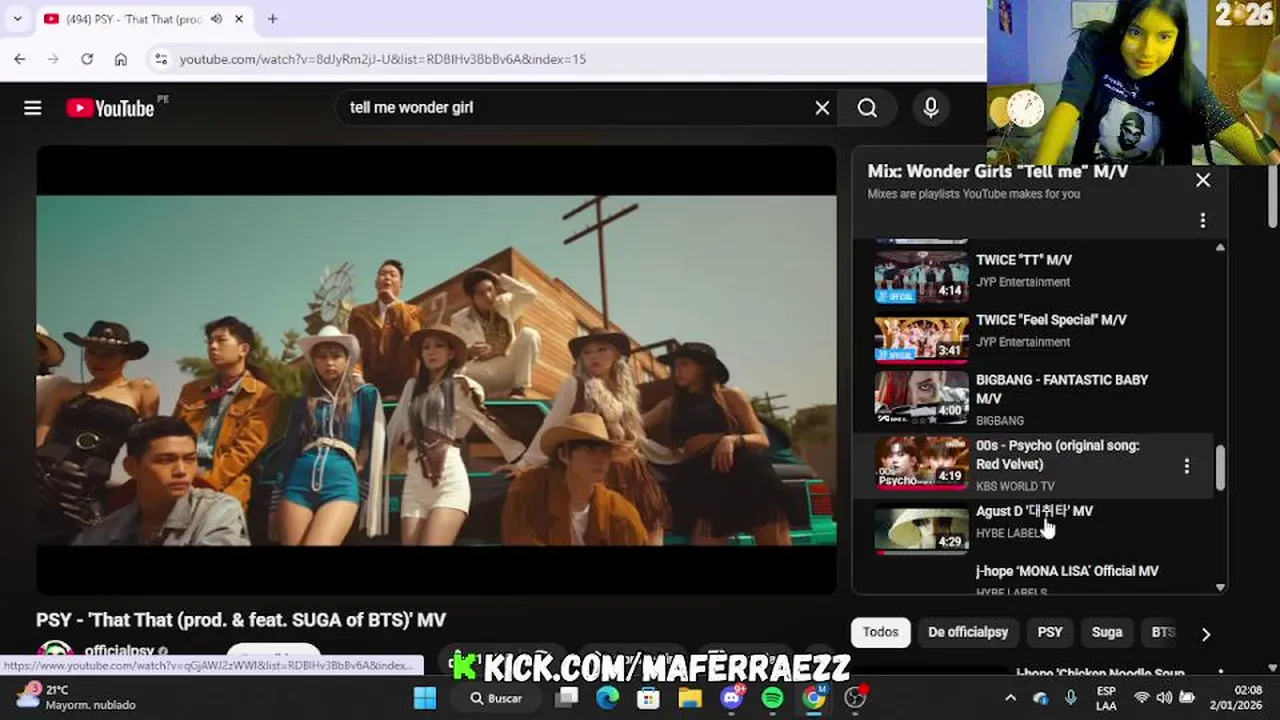Screen dimensions: 1280x720
Task: Play BIGBANG - FANTASTIC BABY M/V
Action: point(1062,389)
